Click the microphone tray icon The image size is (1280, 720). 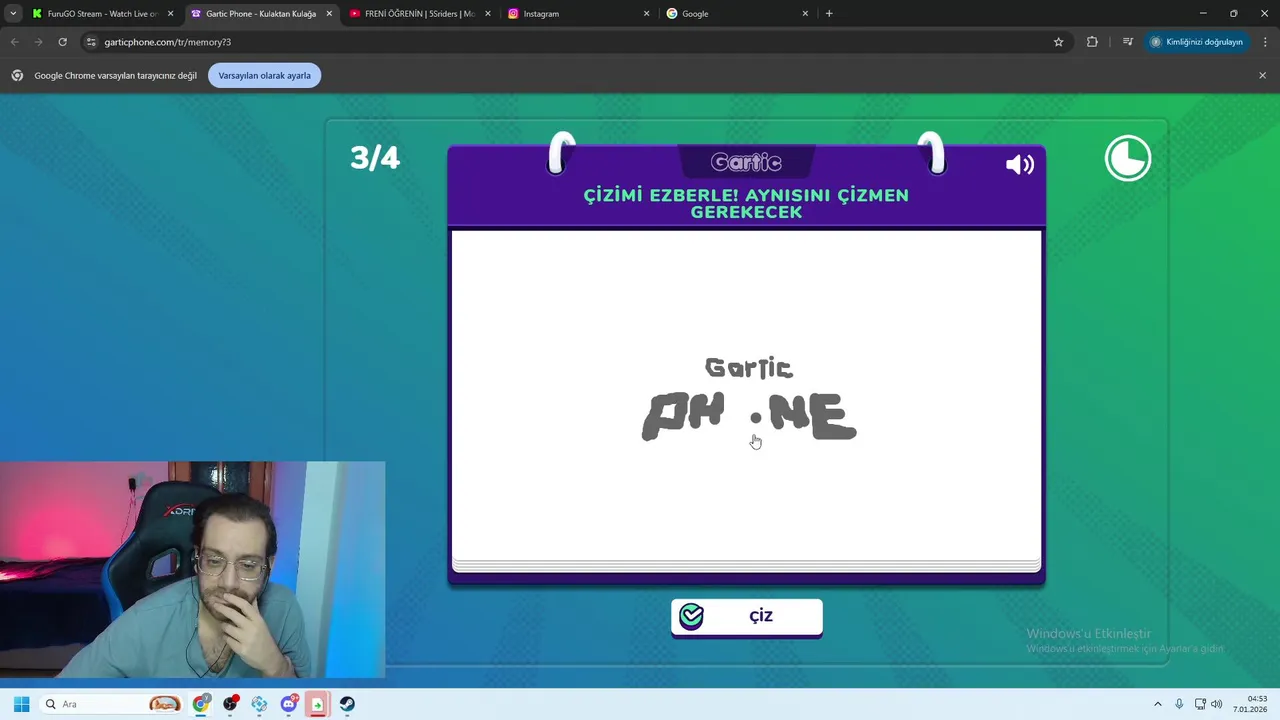pos(1179,704)
